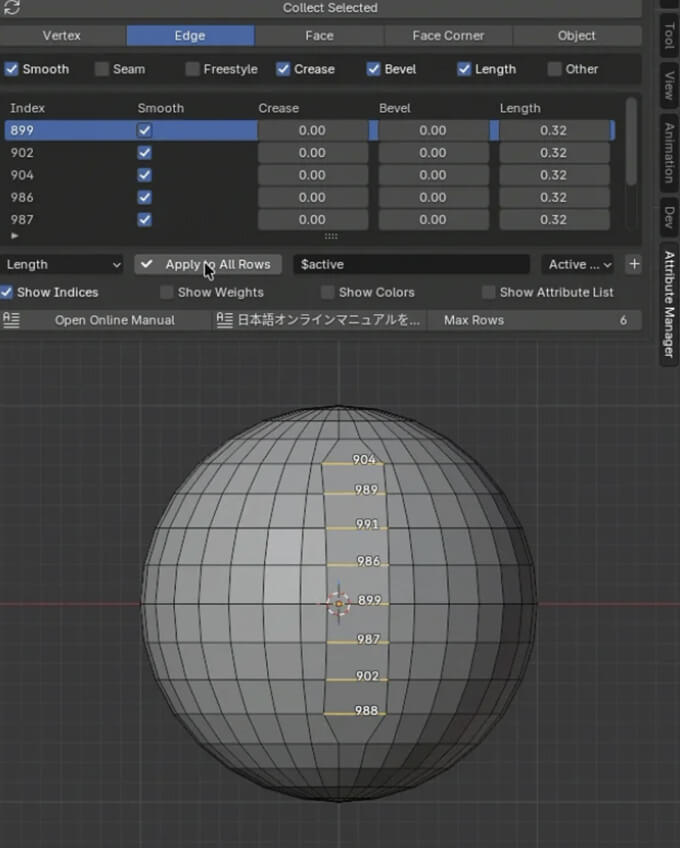Click the 3D cursor at sphere center
The image size is (680, 848).
coord(338,603)
